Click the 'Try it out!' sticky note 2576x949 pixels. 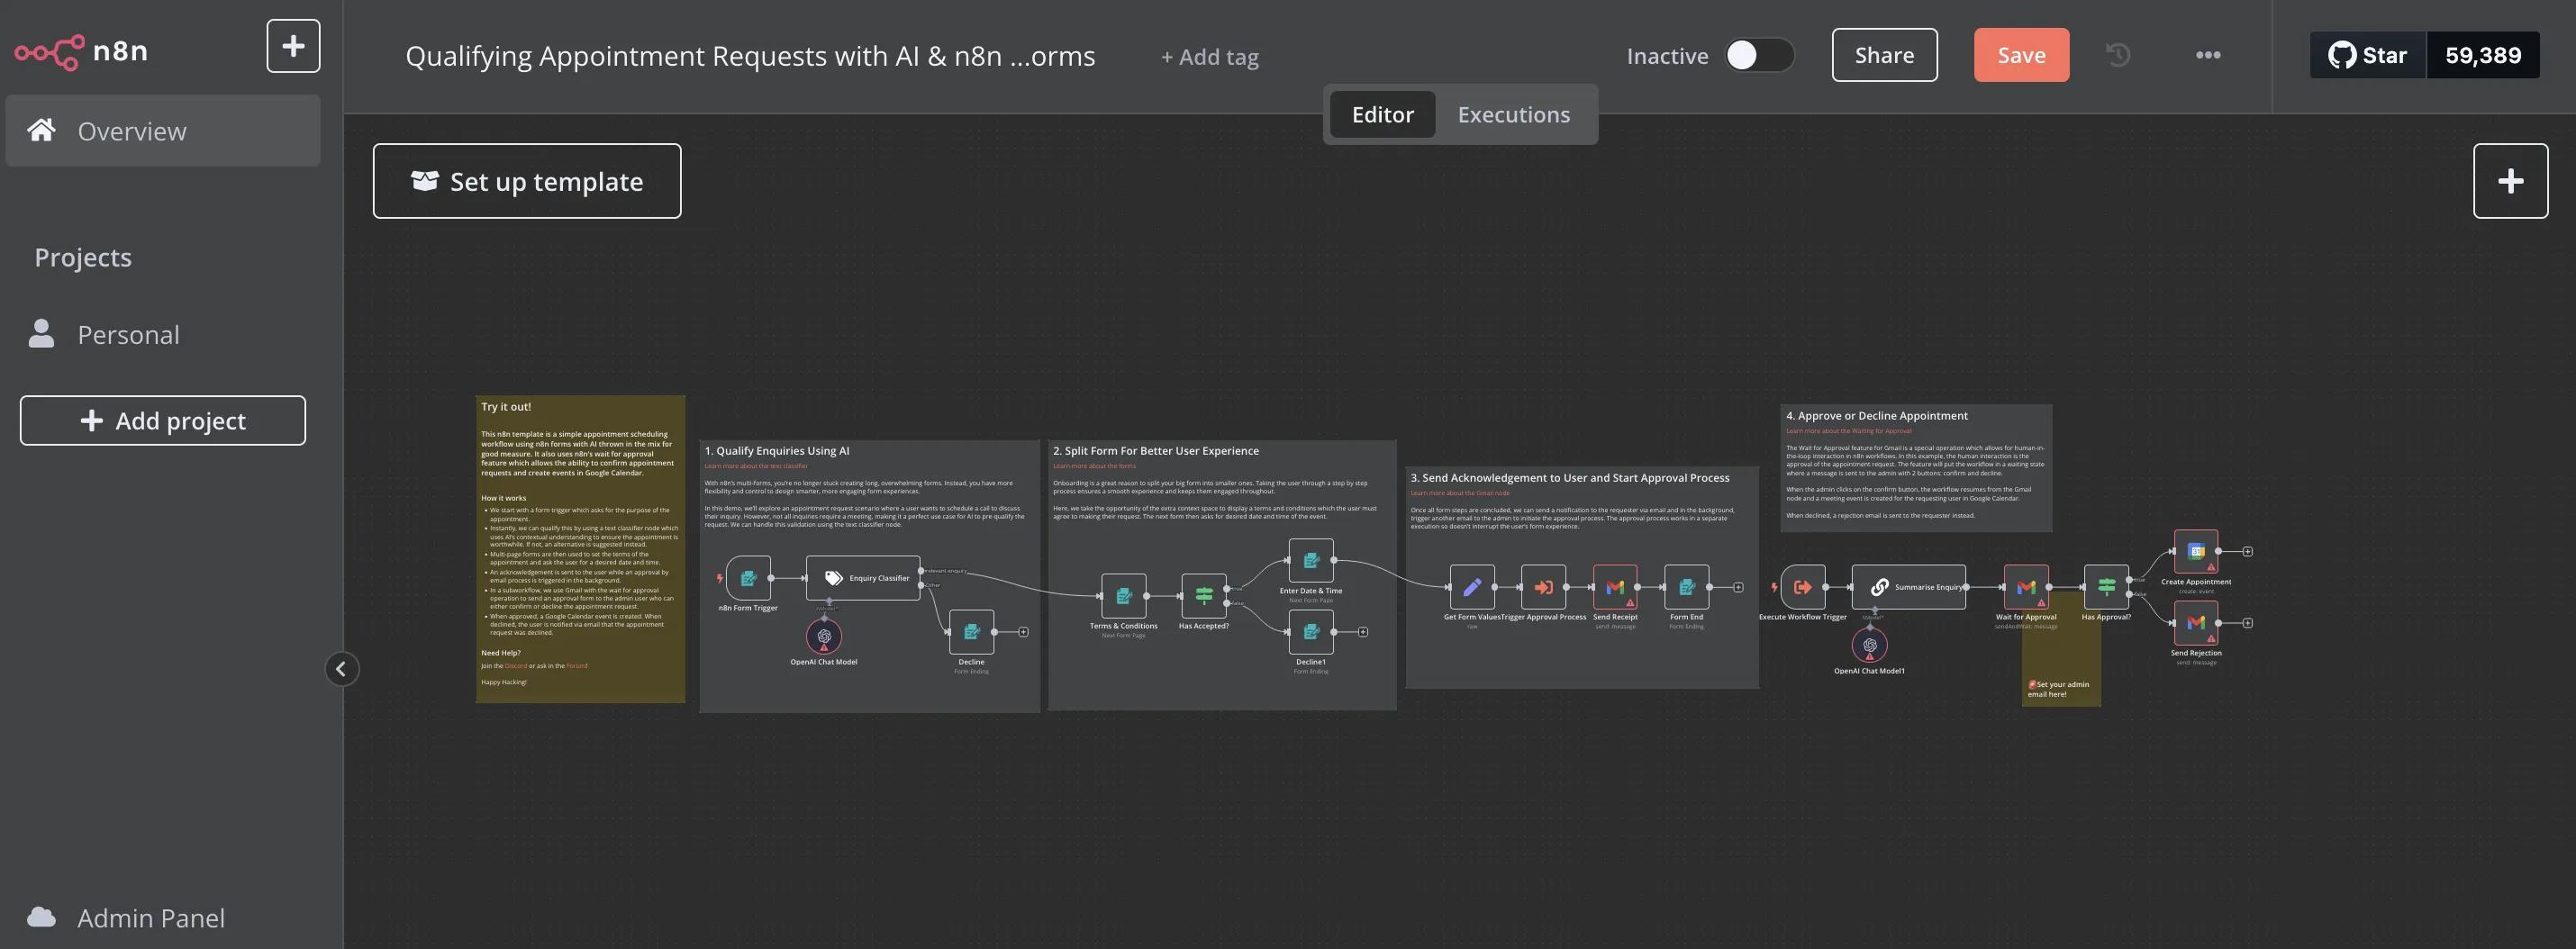pos(580,549)
